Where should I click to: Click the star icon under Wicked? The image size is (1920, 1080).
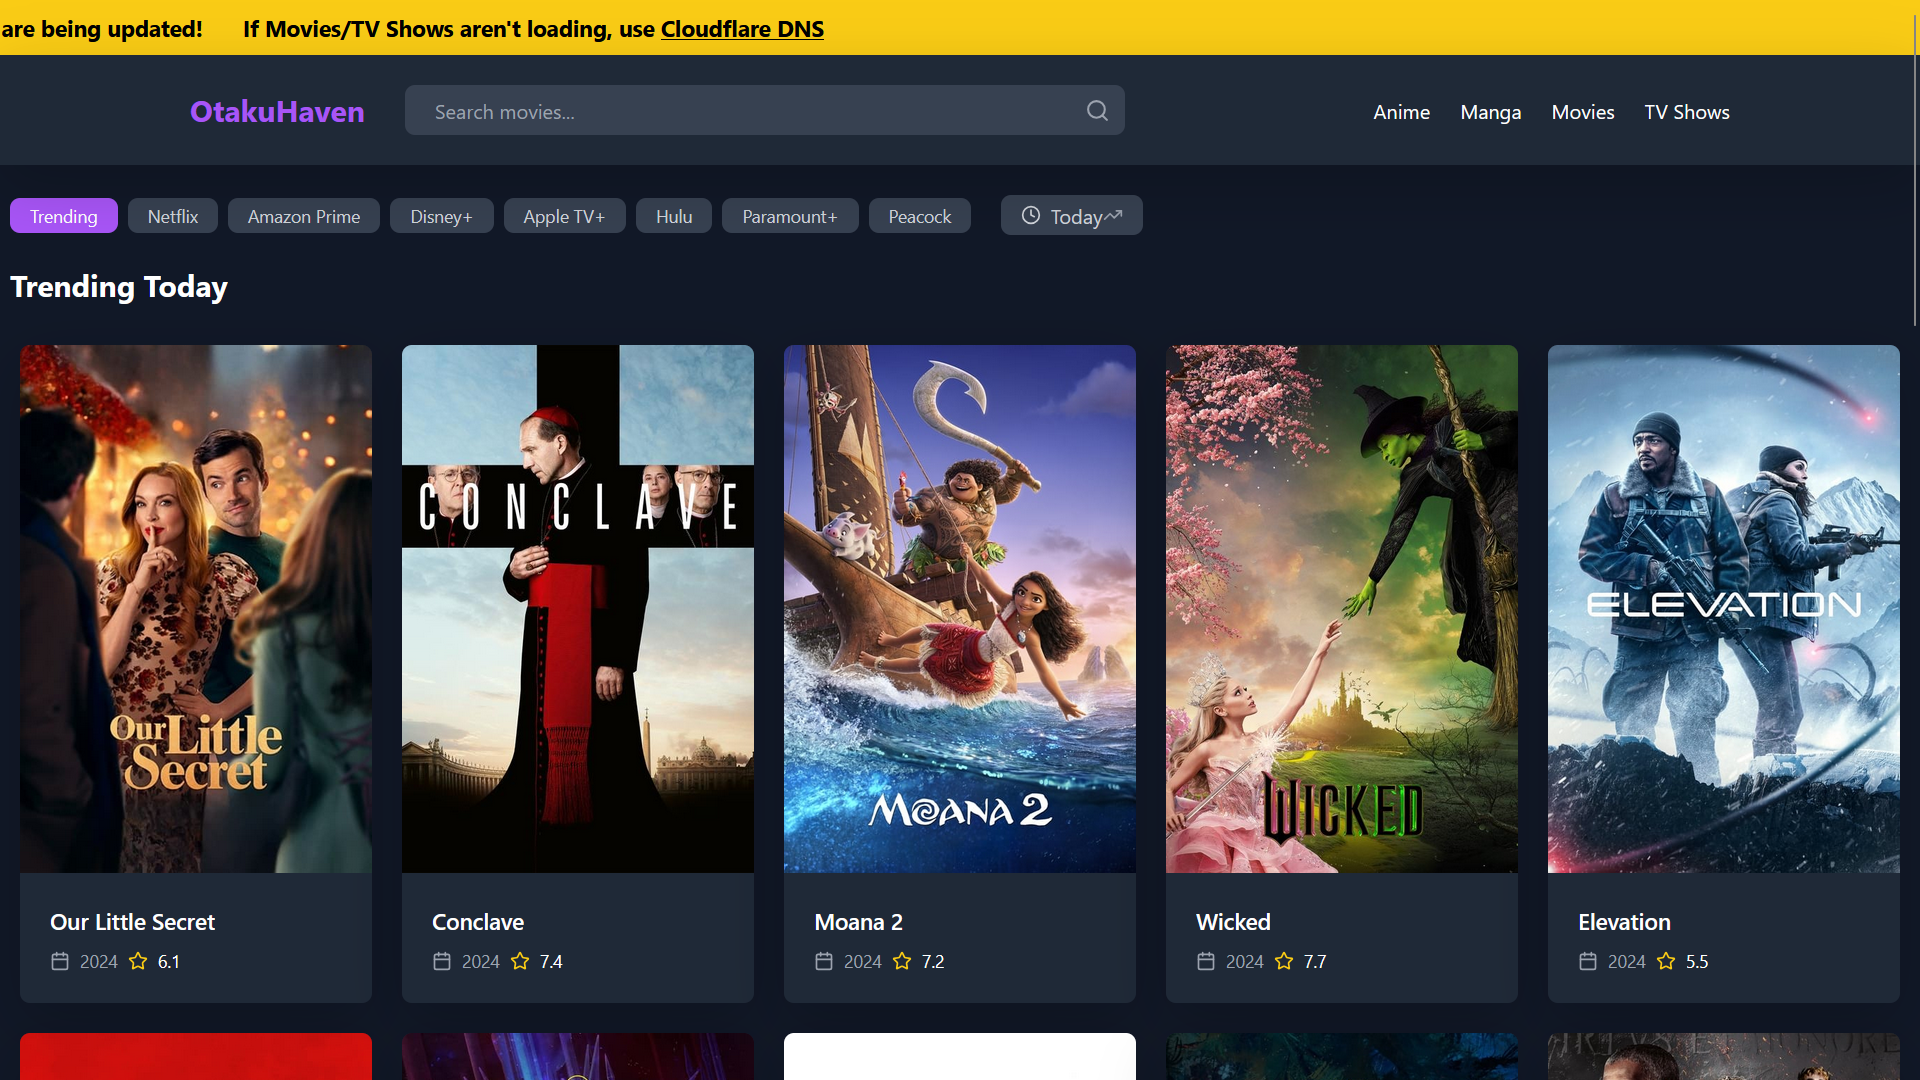1284,961
